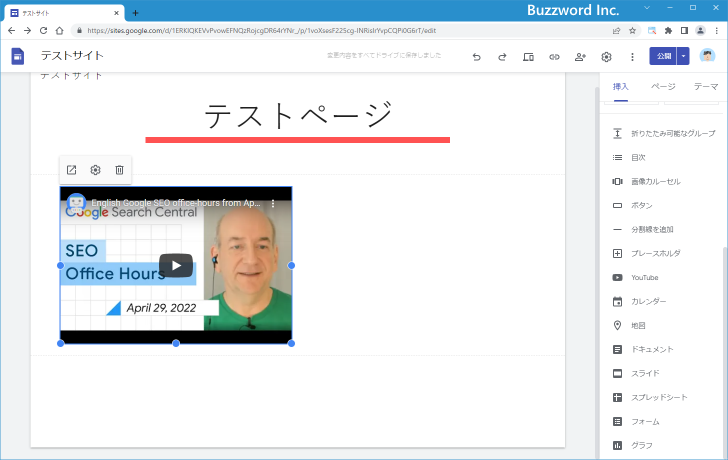The image size is (728, 460).
Task: Click the bottom-right resize handle of video
Action: tap(291, 343)
